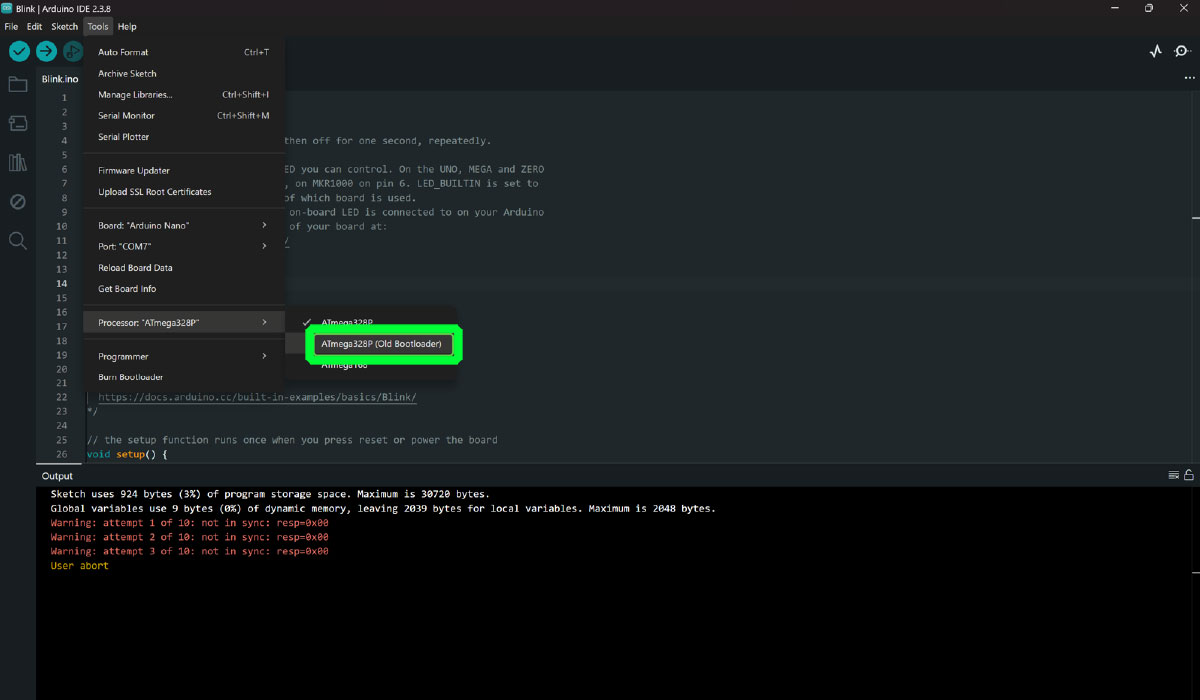
Task: Click "attempt 1 of 10" warning line
Action: click(x=189, y=522)
